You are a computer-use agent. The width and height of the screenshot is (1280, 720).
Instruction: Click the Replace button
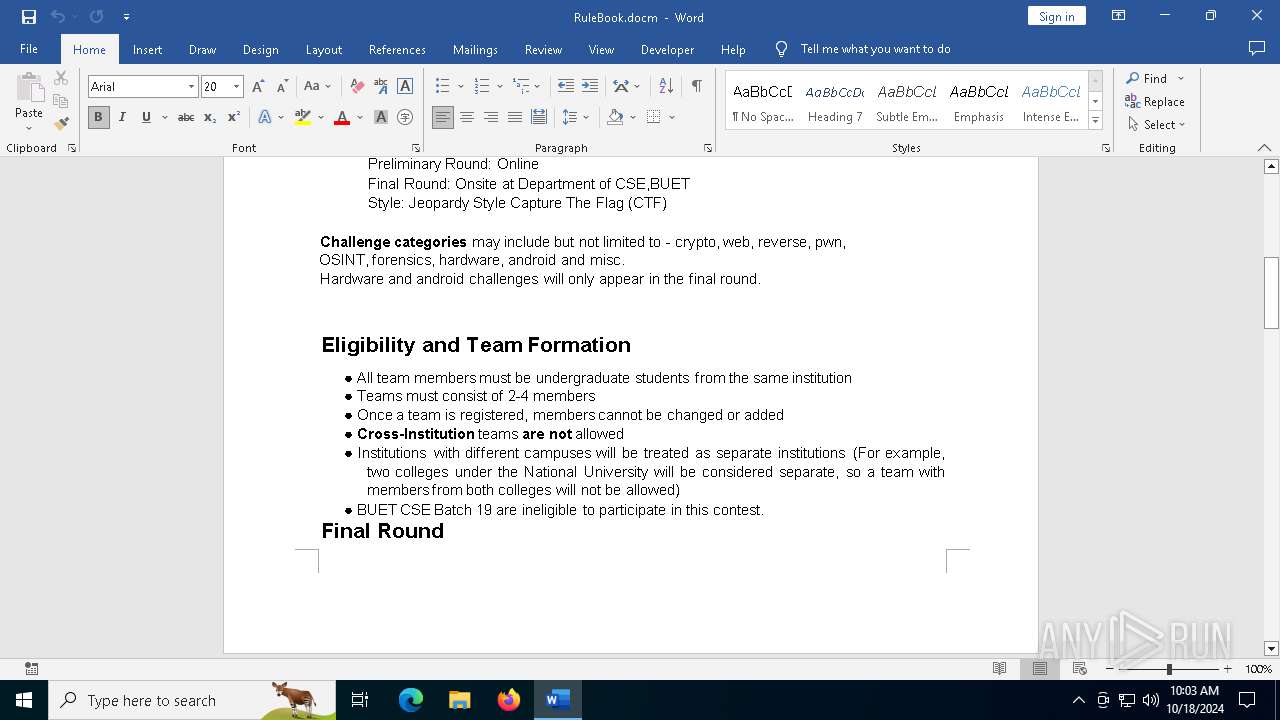(1155, 102)
